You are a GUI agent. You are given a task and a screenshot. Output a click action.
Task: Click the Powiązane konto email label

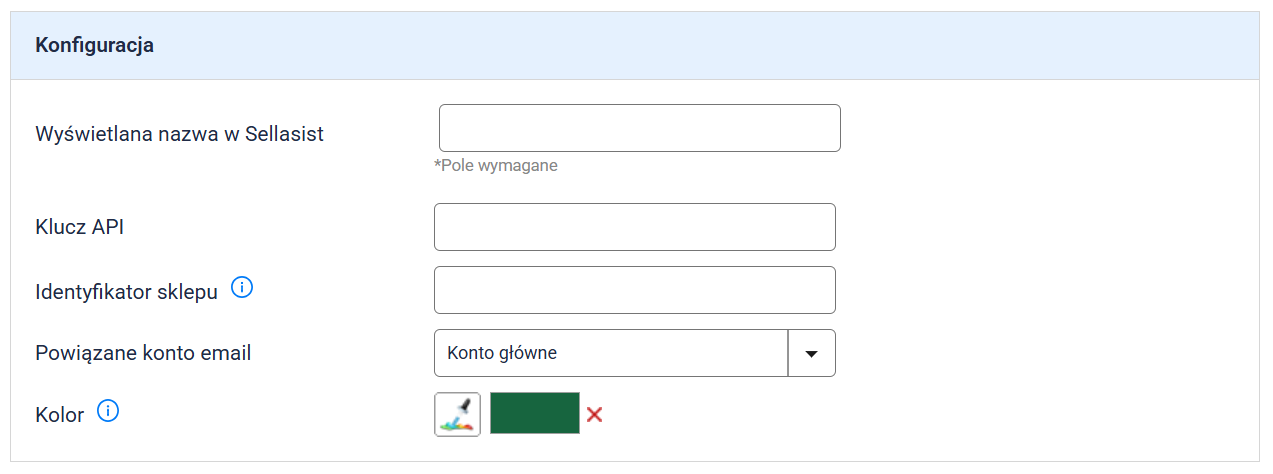(143, 353)
